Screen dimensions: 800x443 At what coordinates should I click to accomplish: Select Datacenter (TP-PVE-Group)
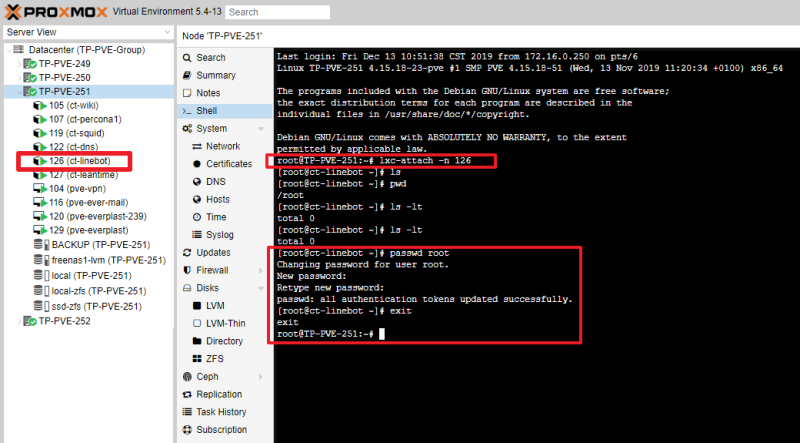point(87,50)
